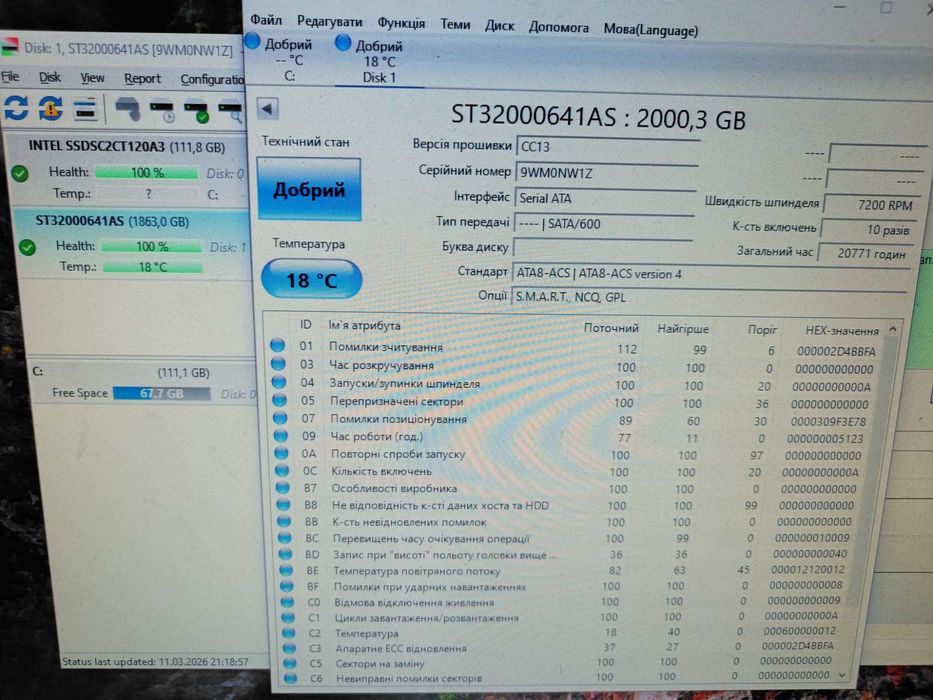The width and height of the screenshot is (933, 700).
Task: Click the power on count field 10 разів
Action: coord(871,229)
